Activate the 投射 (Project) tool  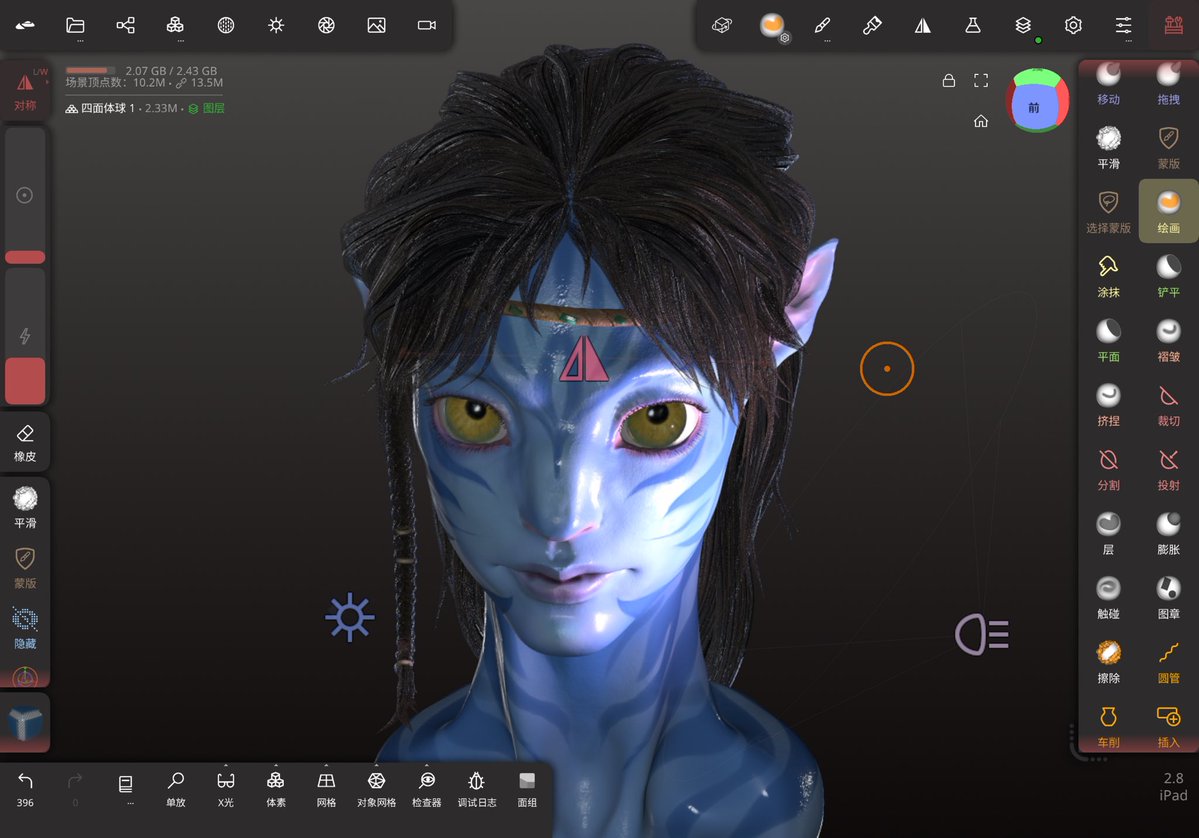pyautogui.click(x=1168, y=469)
